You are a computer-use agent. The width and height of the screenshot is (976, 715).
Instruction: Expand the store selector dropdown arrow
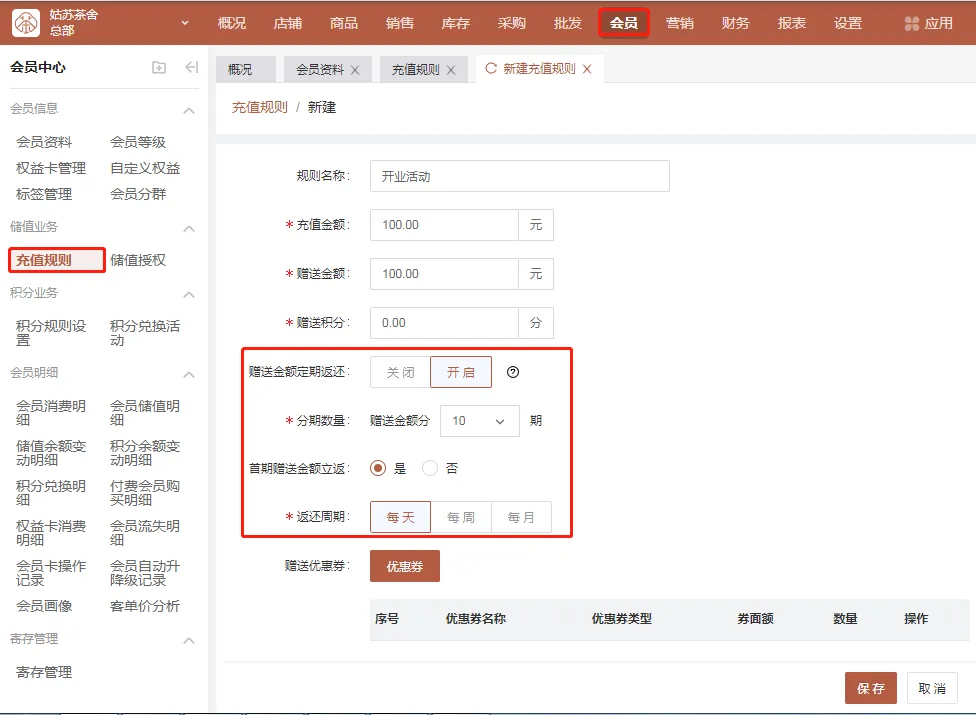click(x=185, y=23)
